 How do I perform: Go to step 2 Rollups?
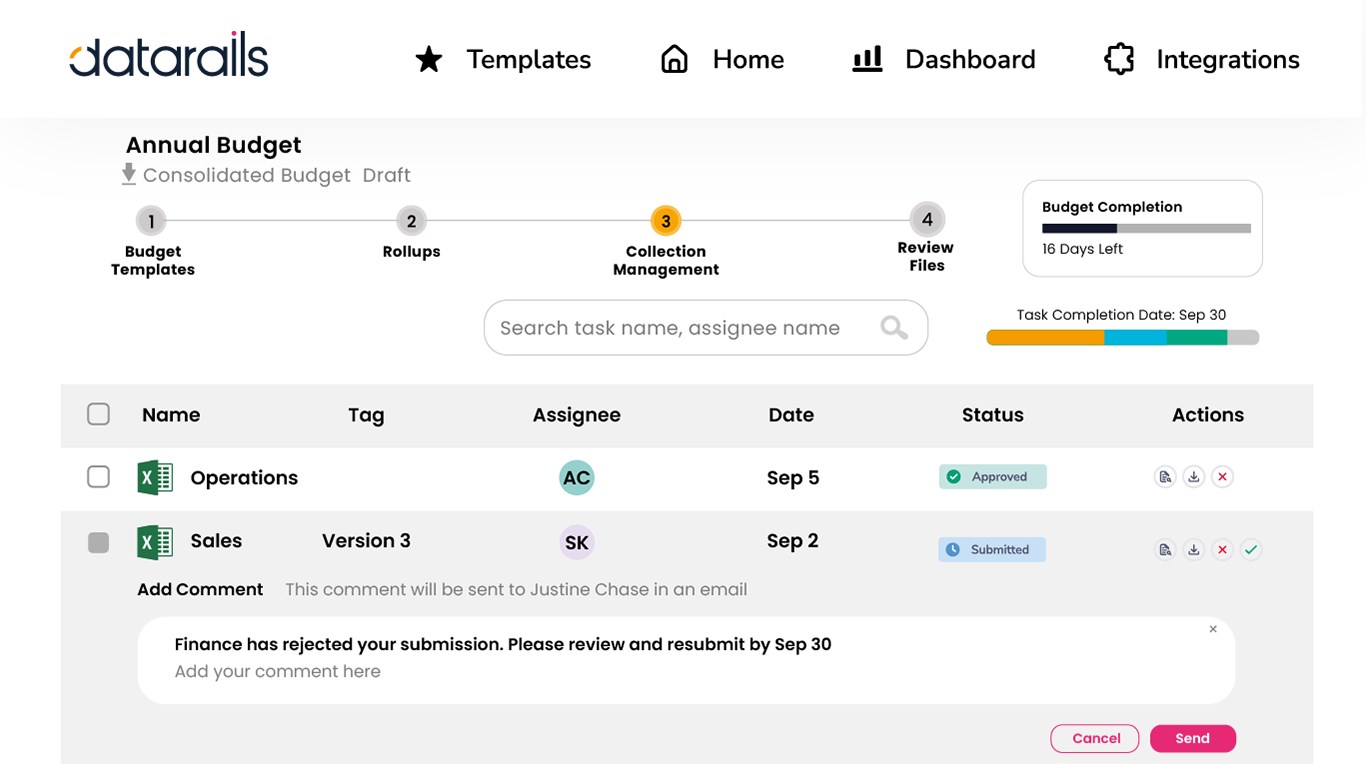click(411, 221)
